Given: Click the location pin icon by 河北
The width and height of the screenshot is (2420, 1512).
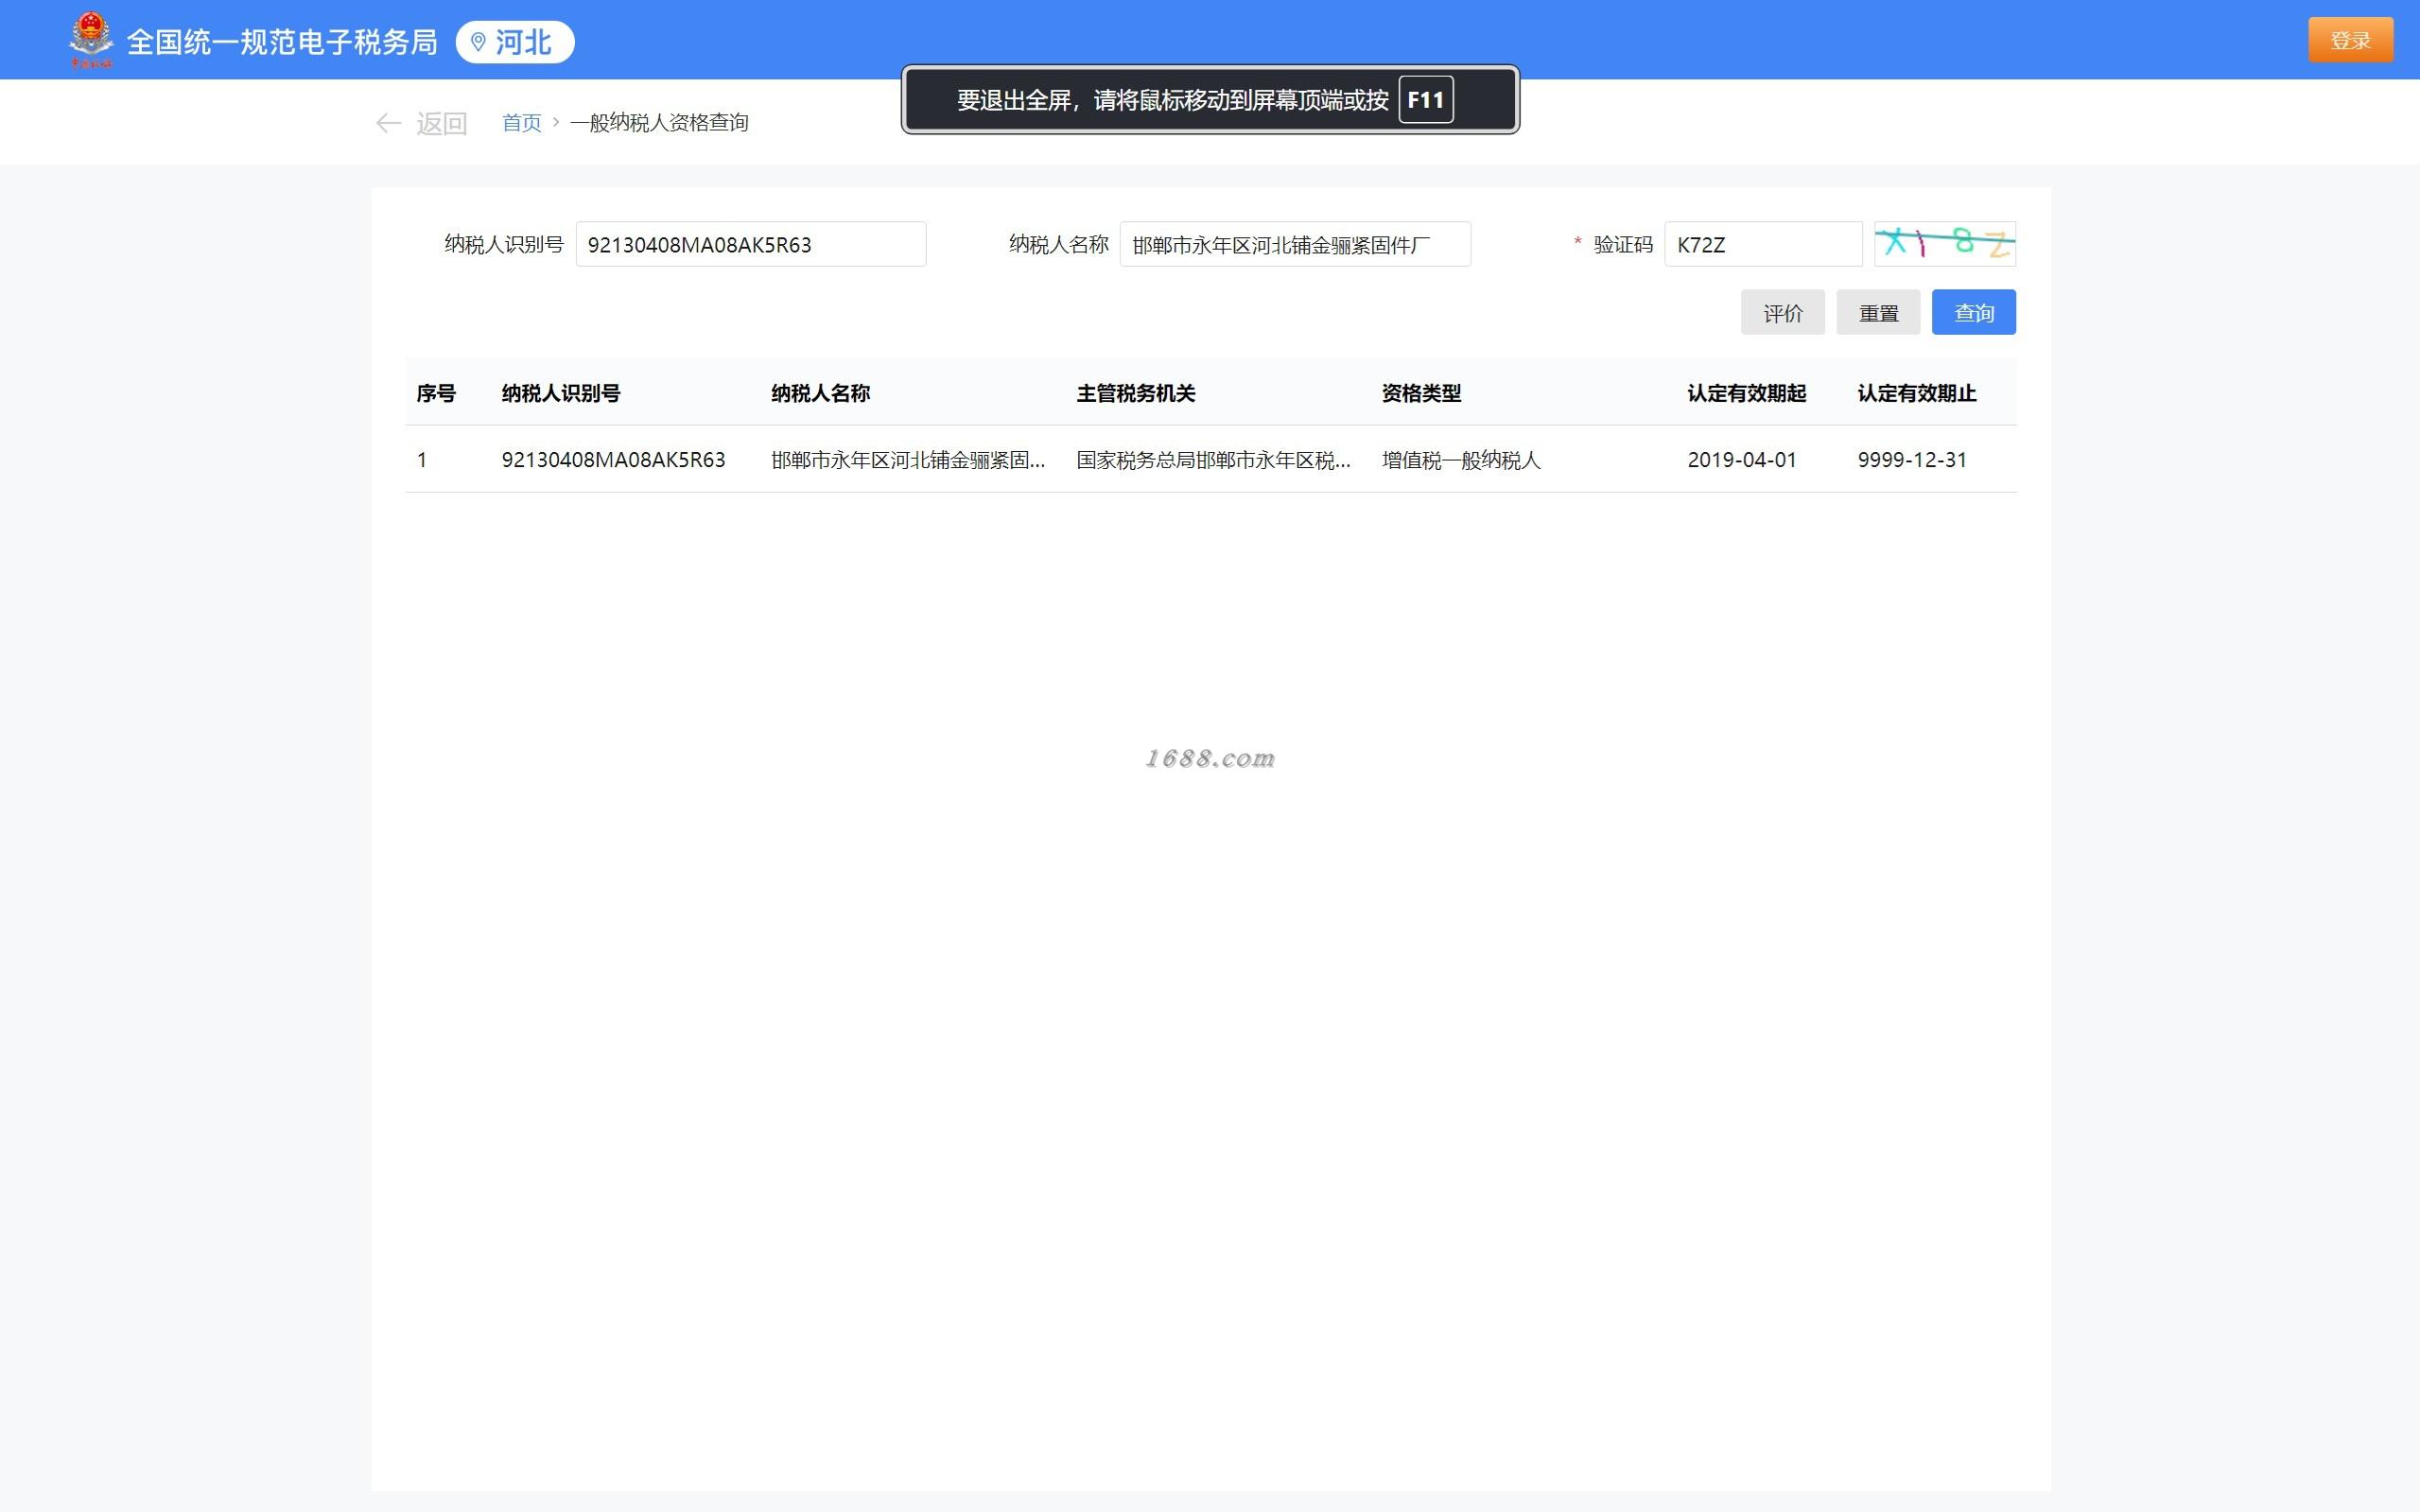Looking at the screenshot, I should 478,42.
